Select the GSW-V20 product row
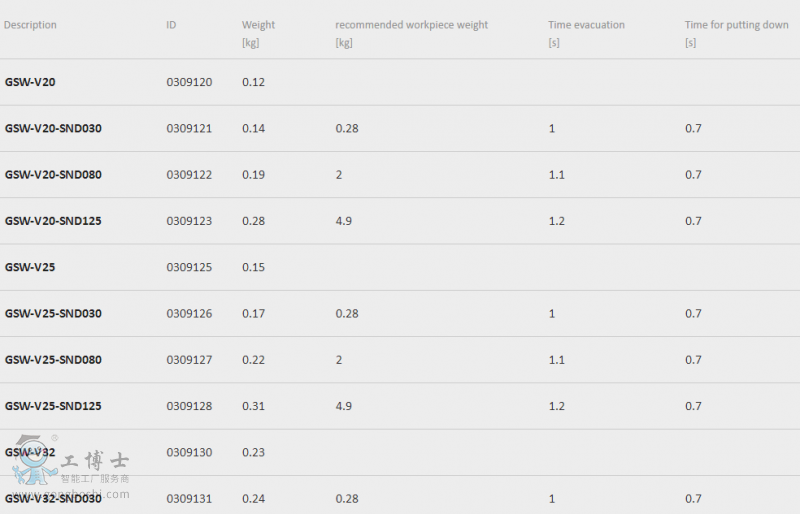The height and width of the screenshot is (514, 800). (x=400, y=82)
